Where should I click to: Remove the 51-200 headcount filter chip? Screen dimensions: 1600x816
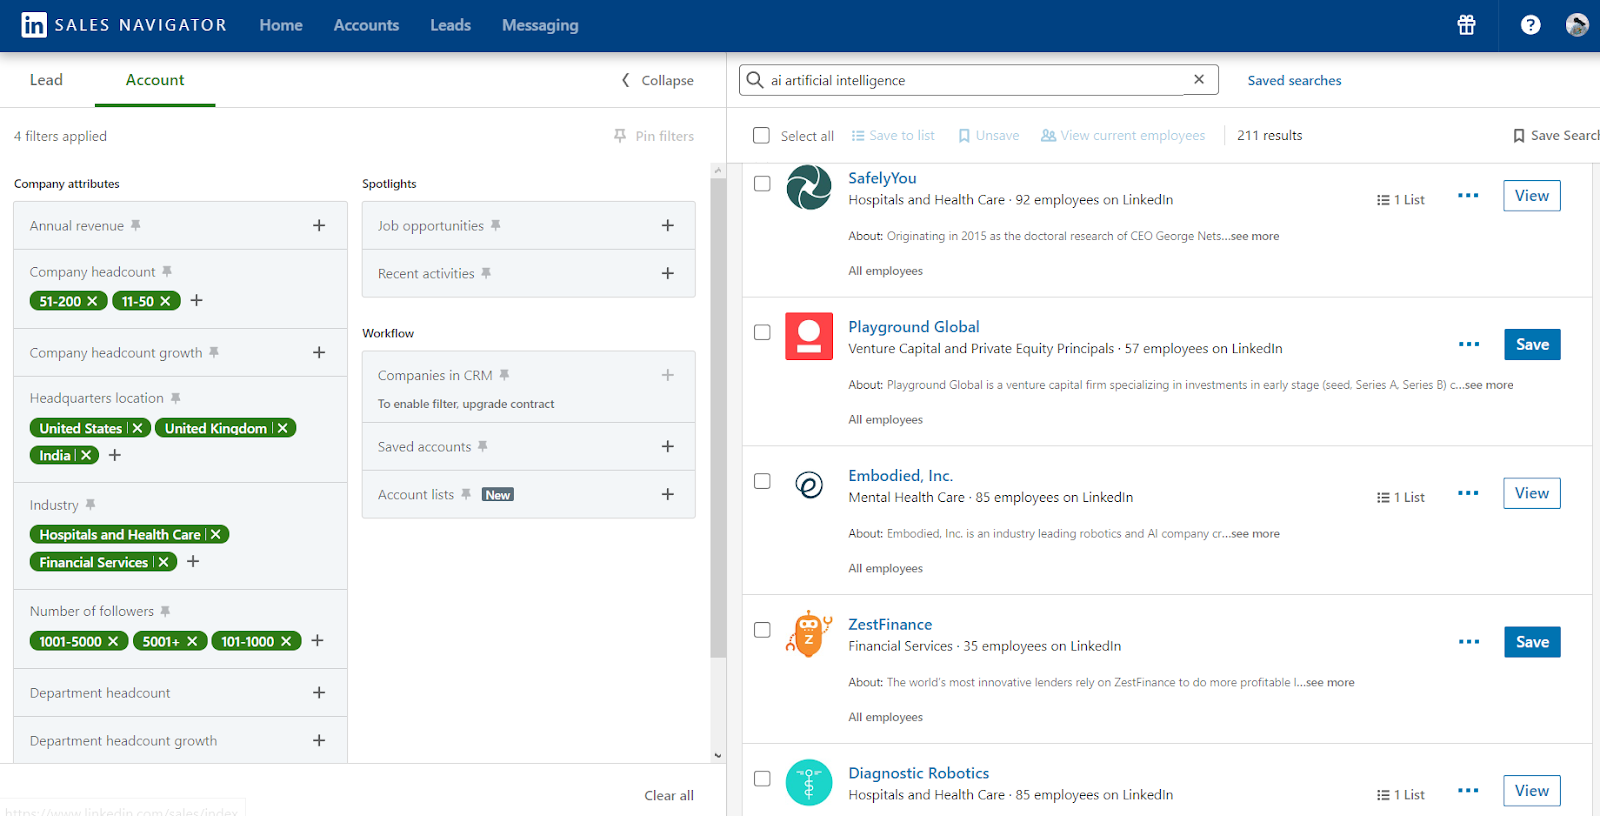(93, 301)
